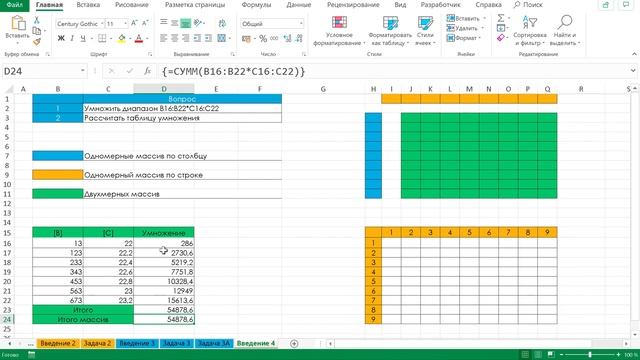The height and width of the screenshot is (360, 640).
Task: Open the Общий number format dropdown
Action: coord(301,24)
